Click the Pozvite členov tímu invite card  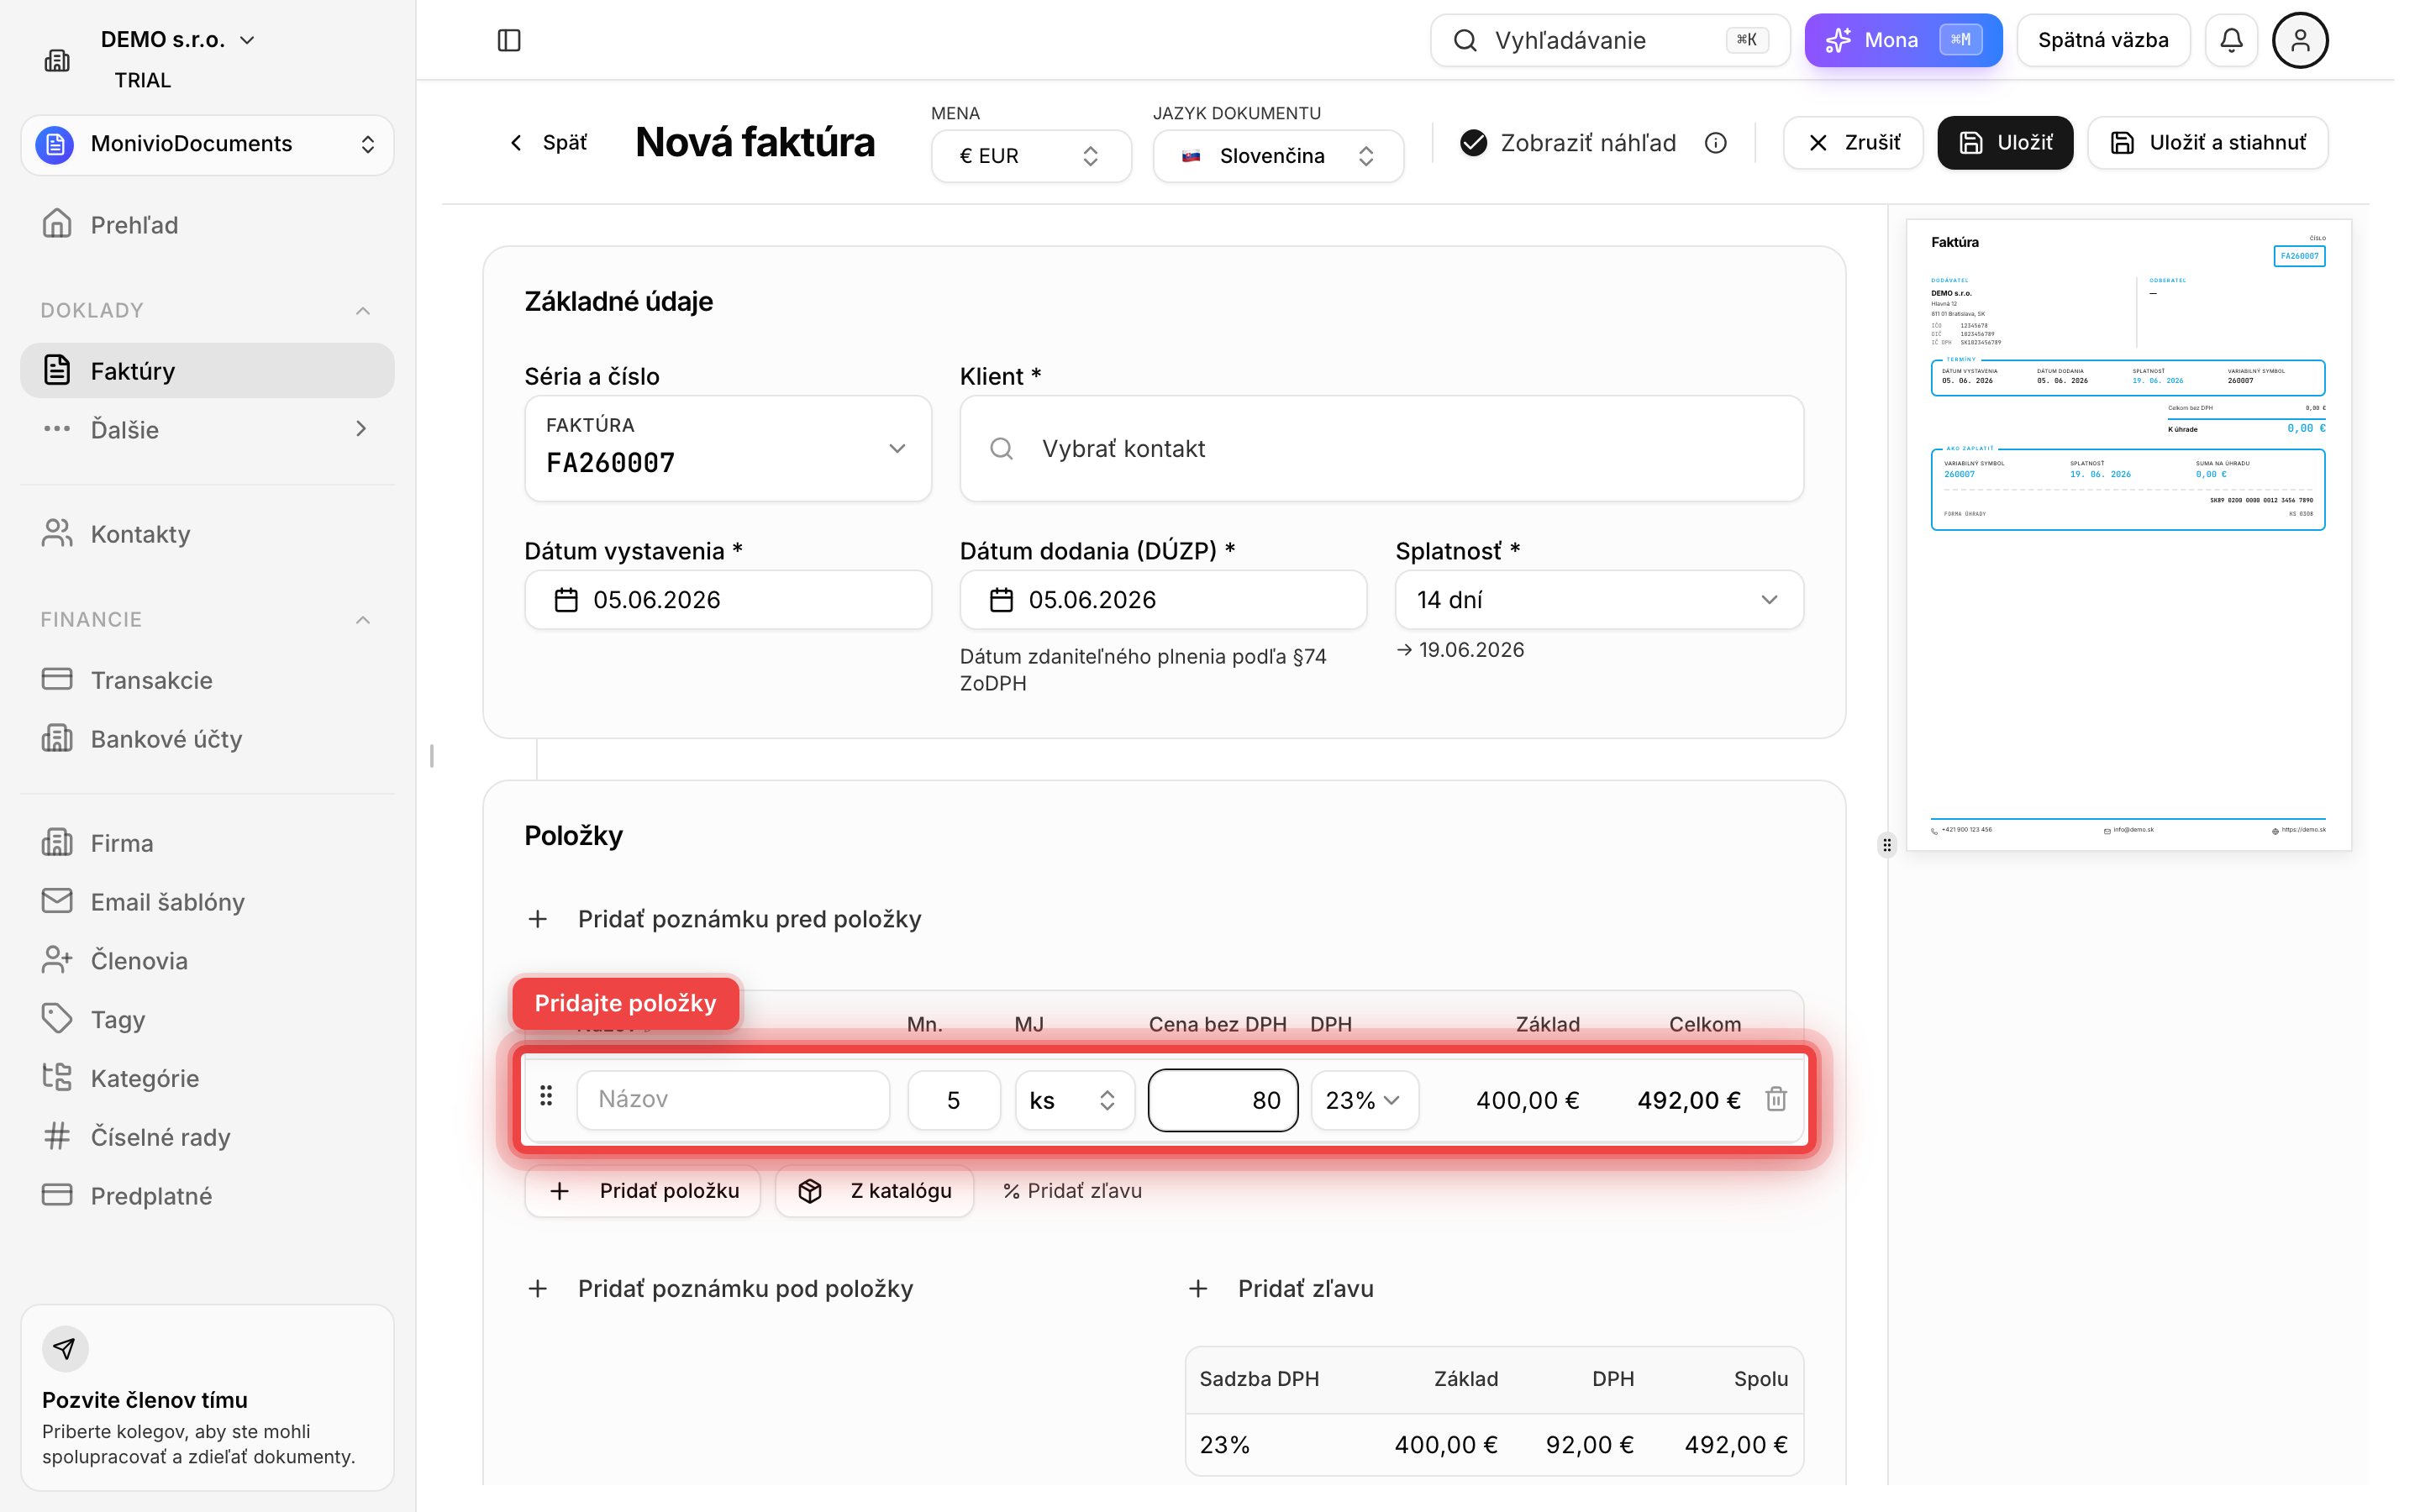click(207, 1397)
